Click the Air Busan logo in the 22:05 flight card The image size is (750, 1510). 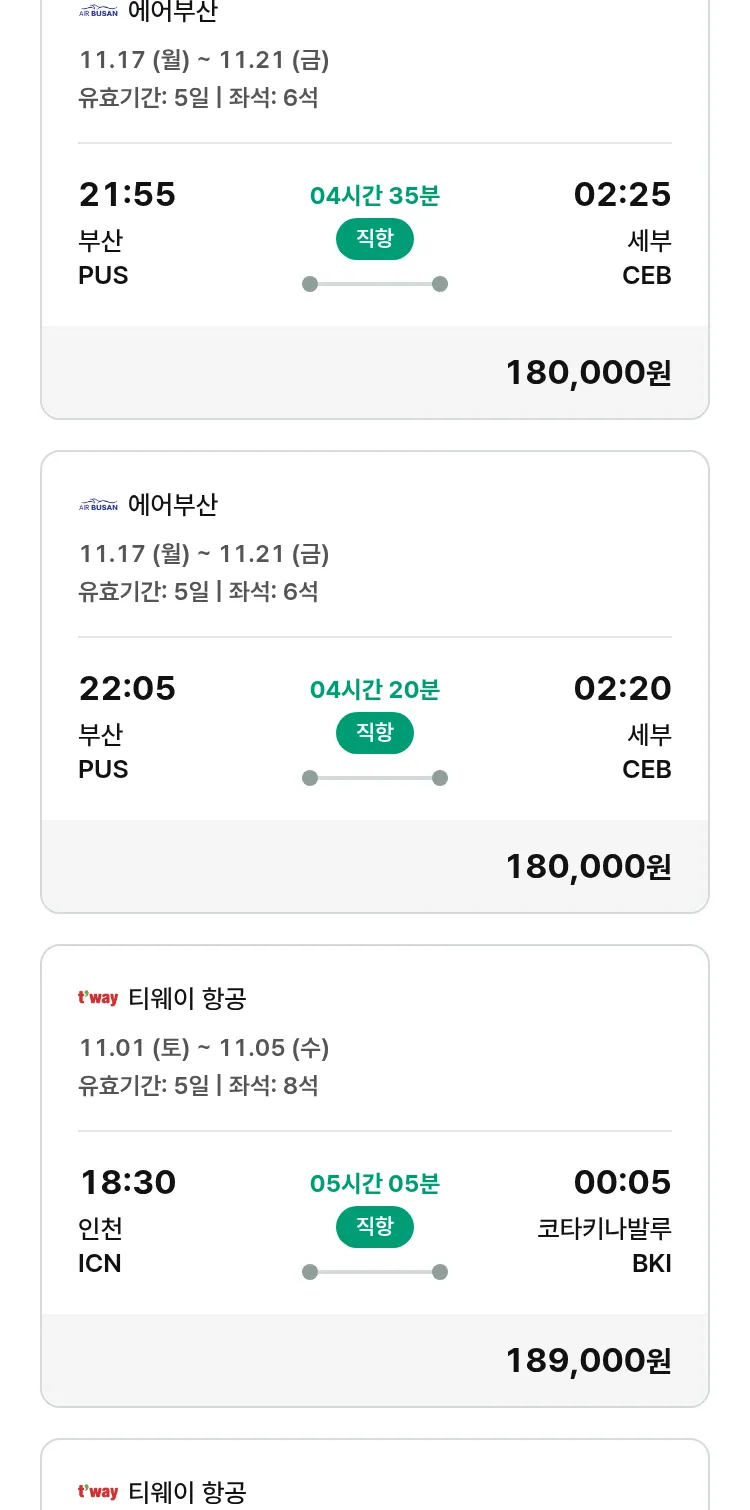pos(98,506)
